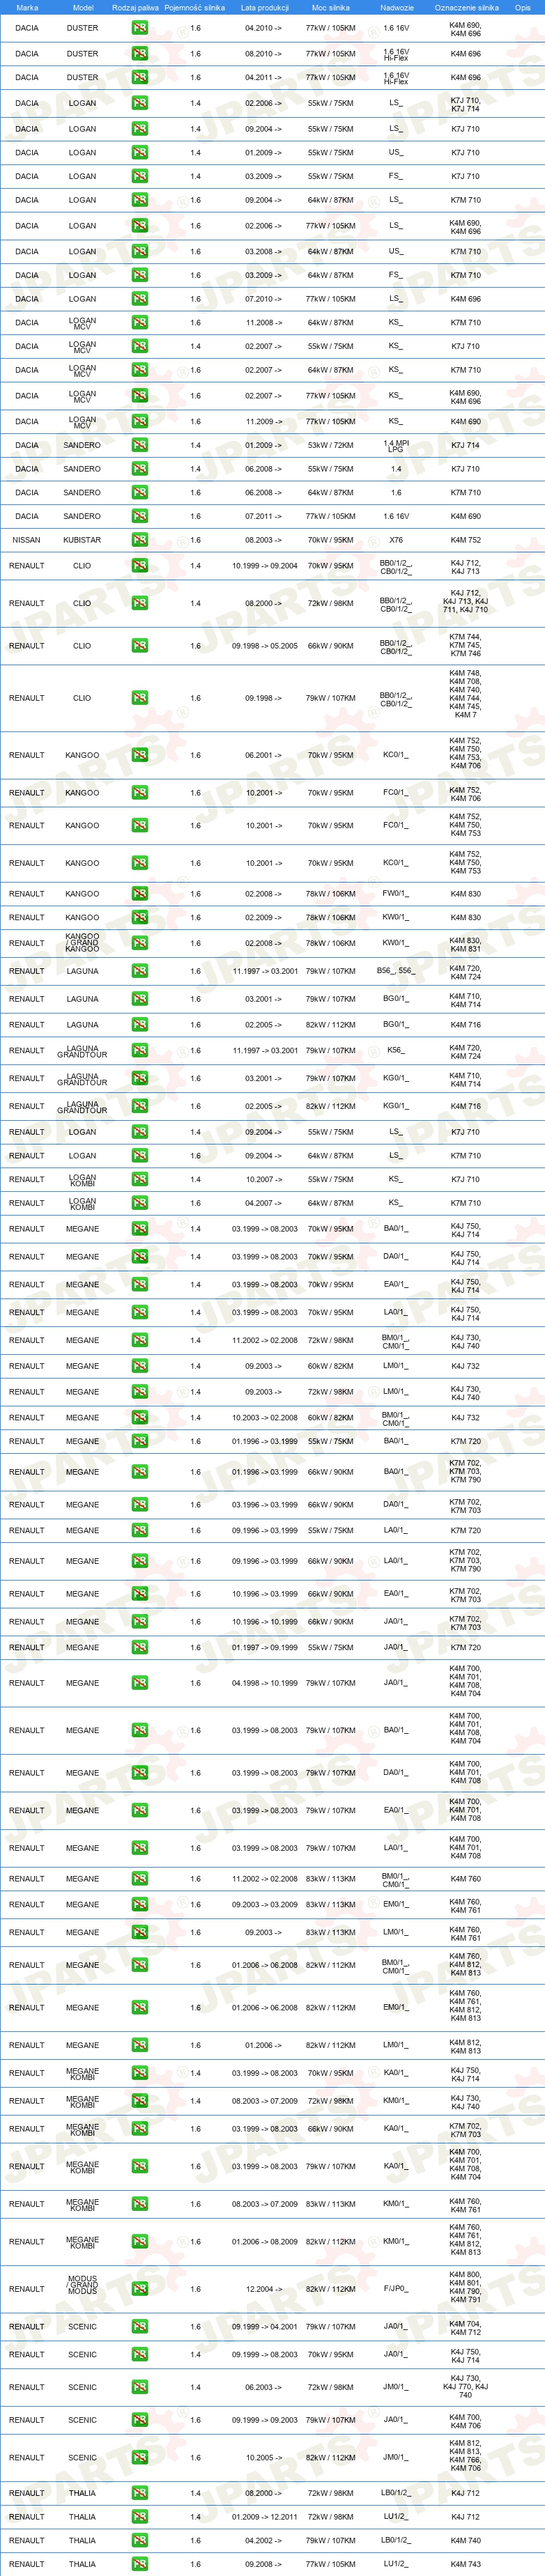545x2576 pixels.
Task: Select fuel icon for Thalia 01.2009 -> 12.2011
Action: coord(139,2517)
